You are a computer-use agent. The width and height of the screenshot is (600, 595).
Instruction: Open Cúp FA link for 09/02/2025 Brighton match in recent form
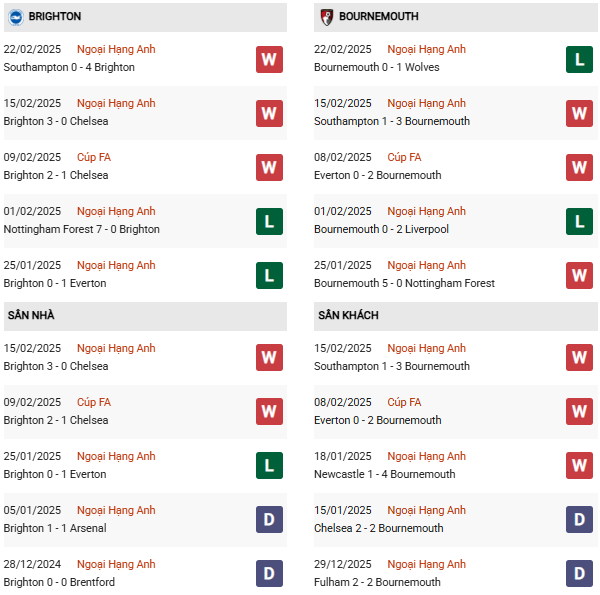[x=94, y=157]
